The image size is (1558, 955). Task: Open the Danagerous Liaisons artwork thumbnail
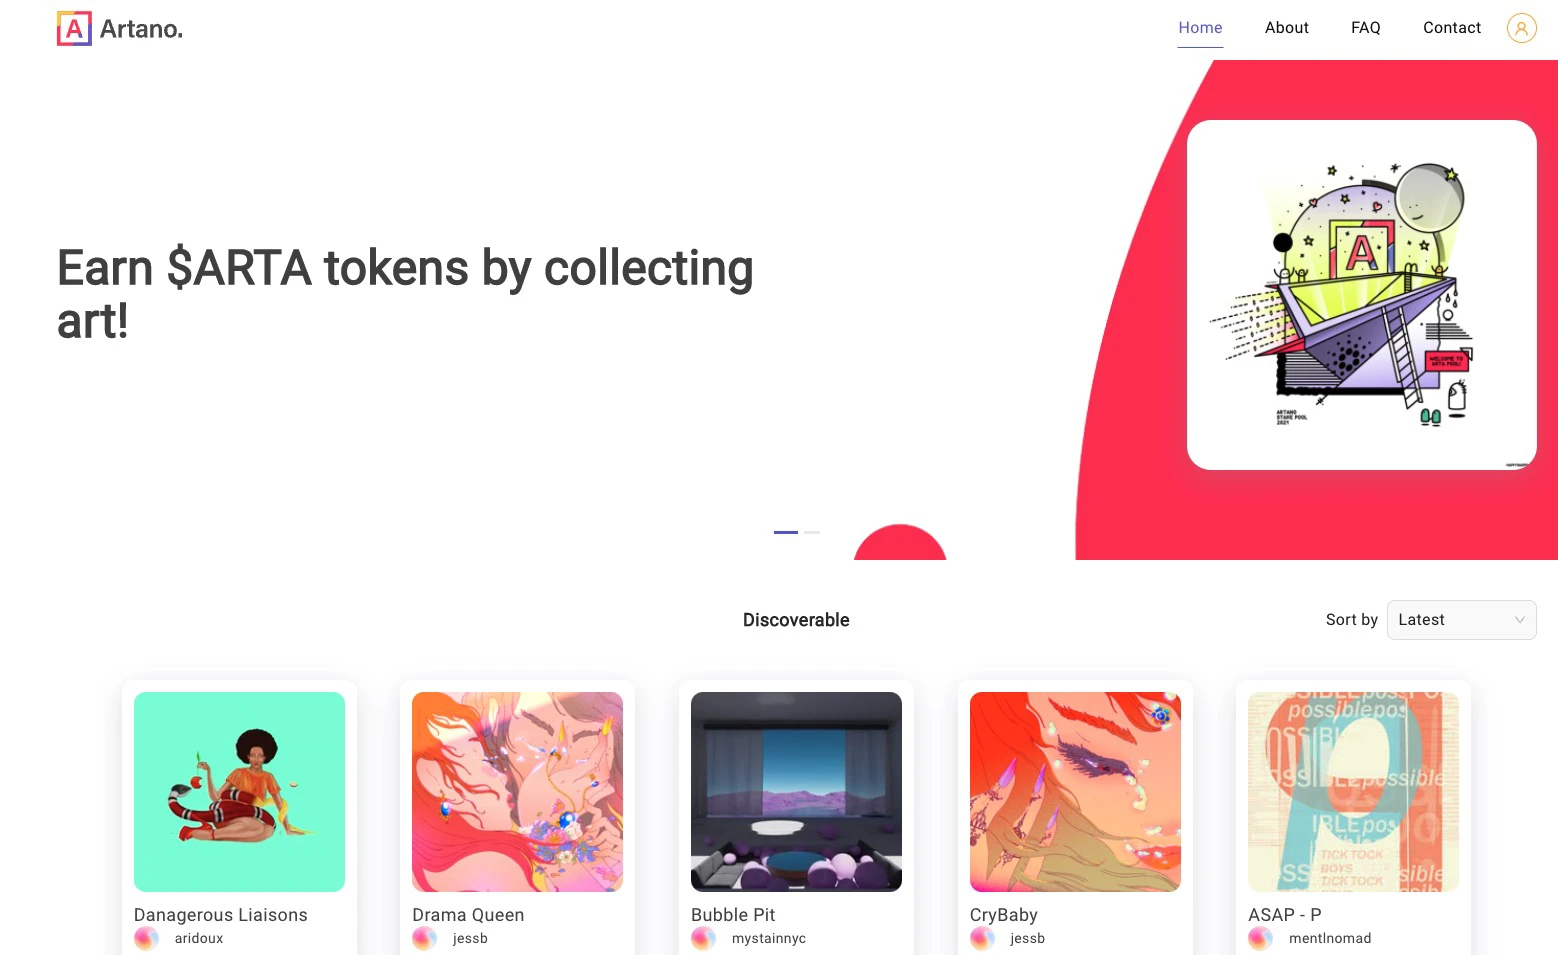coord(239,792)
